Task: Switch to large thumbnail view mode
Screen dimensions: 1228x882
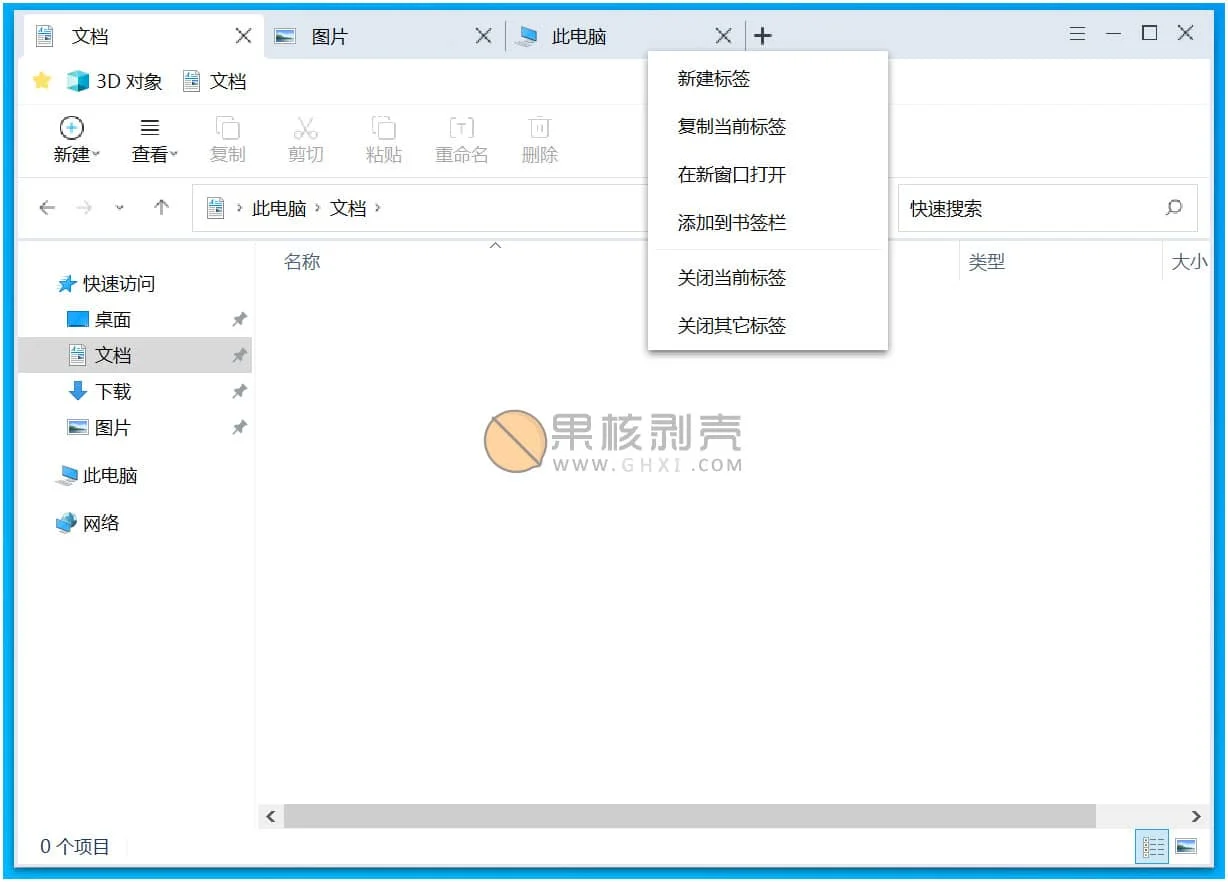Action: pyautogui.click(x=1186, y=847)
